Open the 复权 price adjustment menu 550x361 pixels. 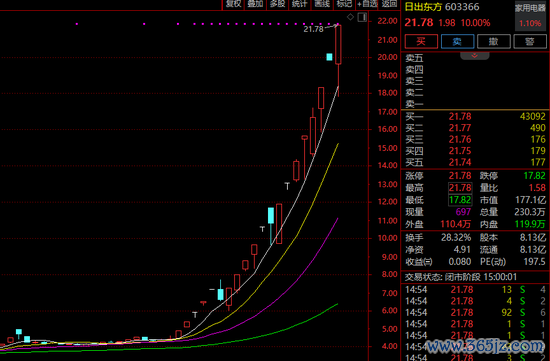click(233, 4)
